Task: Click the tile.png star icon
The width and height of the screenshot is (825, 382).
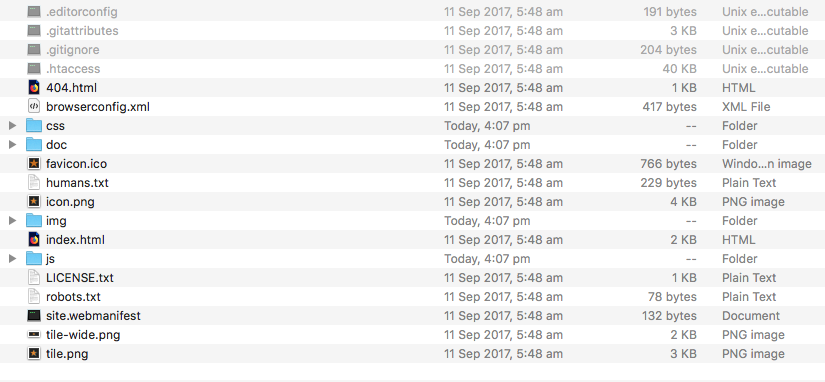Action: [x=34, y=354]
